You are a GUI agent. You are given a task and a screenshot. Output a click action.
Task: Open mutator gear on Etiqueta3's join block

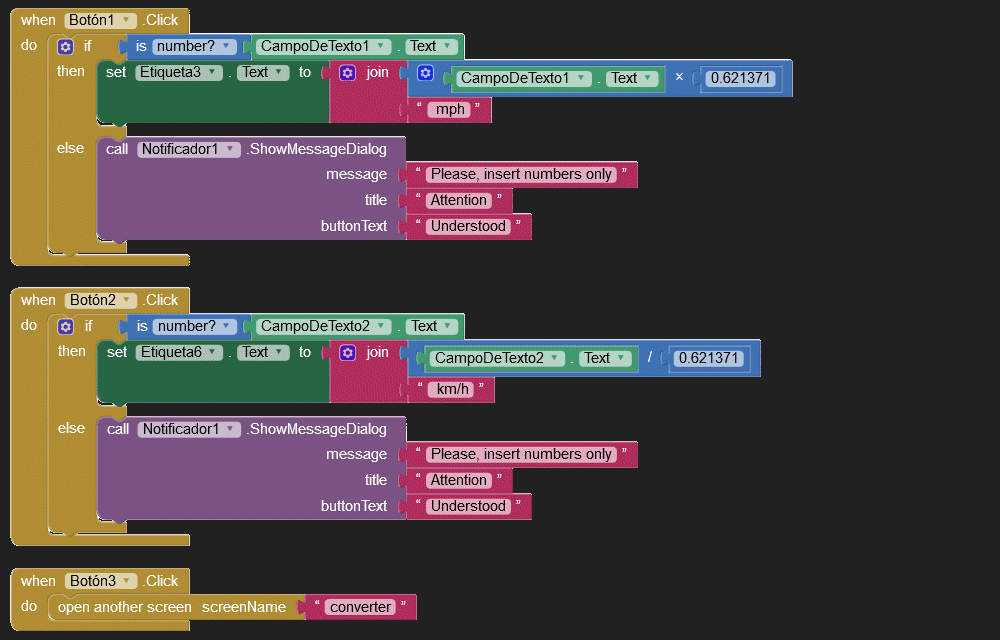[348, 72]
